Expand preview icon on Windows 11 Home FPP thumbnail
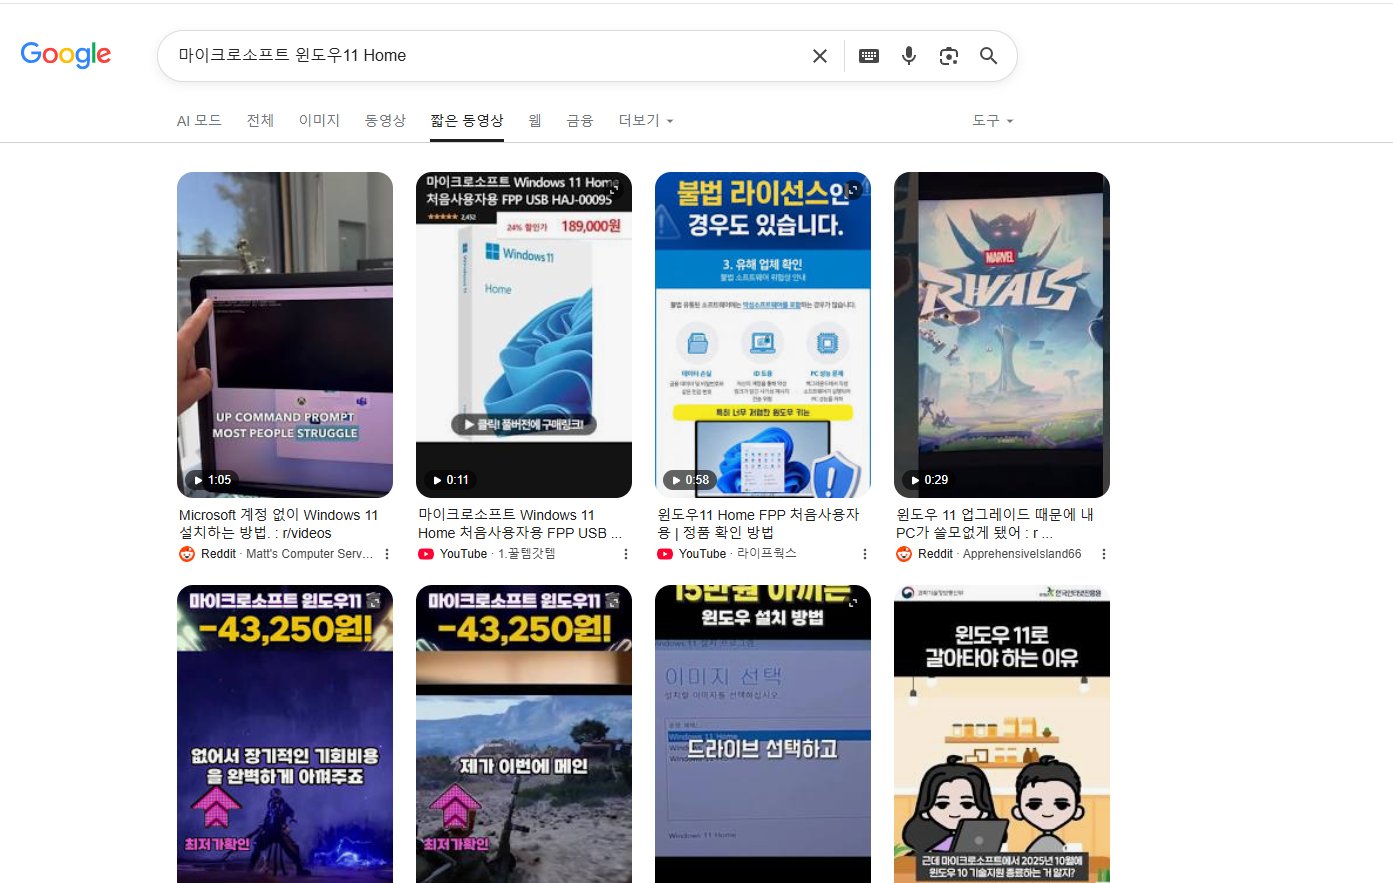The image size is (1393, 883). (x=614, y=188)
